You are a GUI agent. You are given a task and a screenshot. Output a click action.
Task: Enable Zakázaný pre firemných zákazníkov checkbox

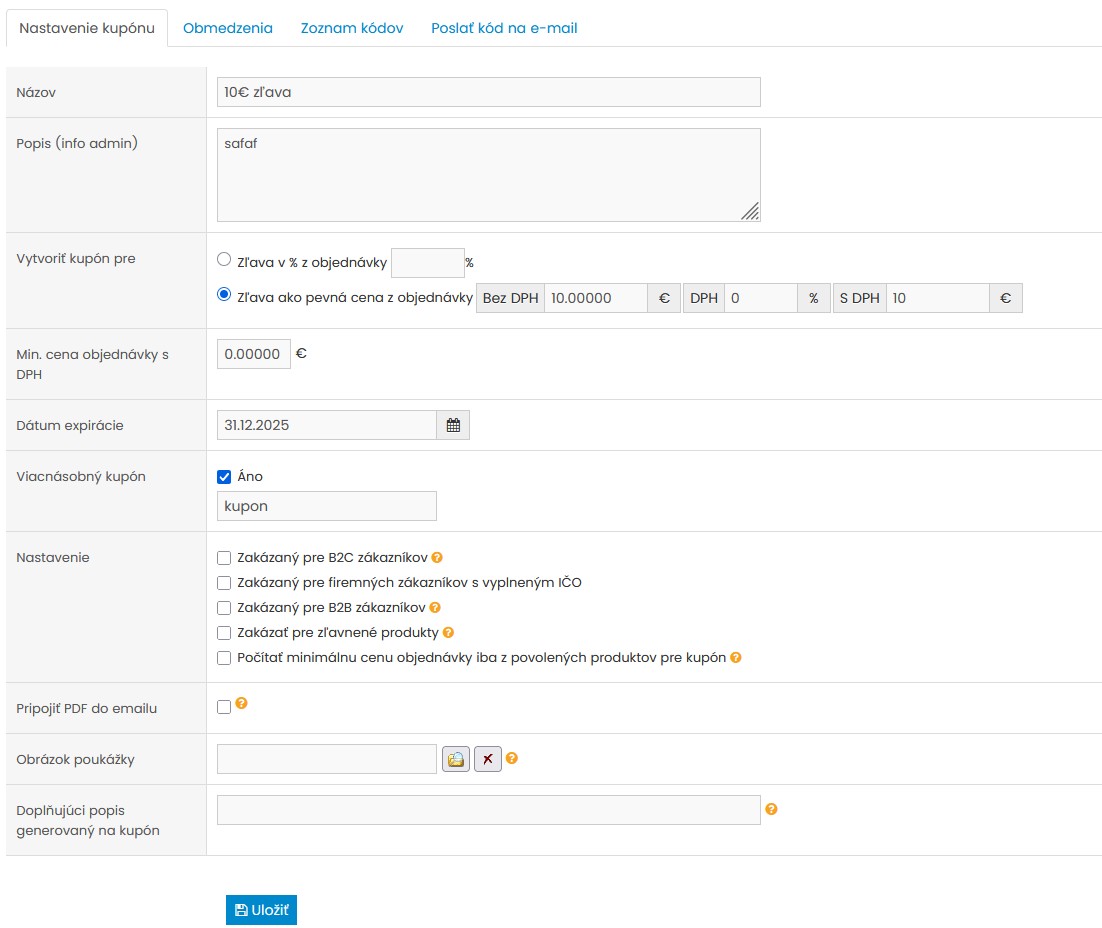(x=224, y=582)
